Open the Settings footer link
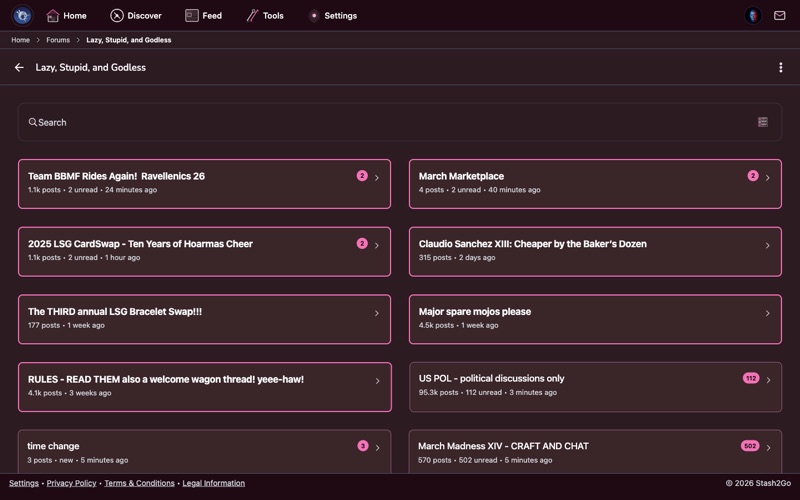Viewport: 800px width, 500px height. point(23,483)
